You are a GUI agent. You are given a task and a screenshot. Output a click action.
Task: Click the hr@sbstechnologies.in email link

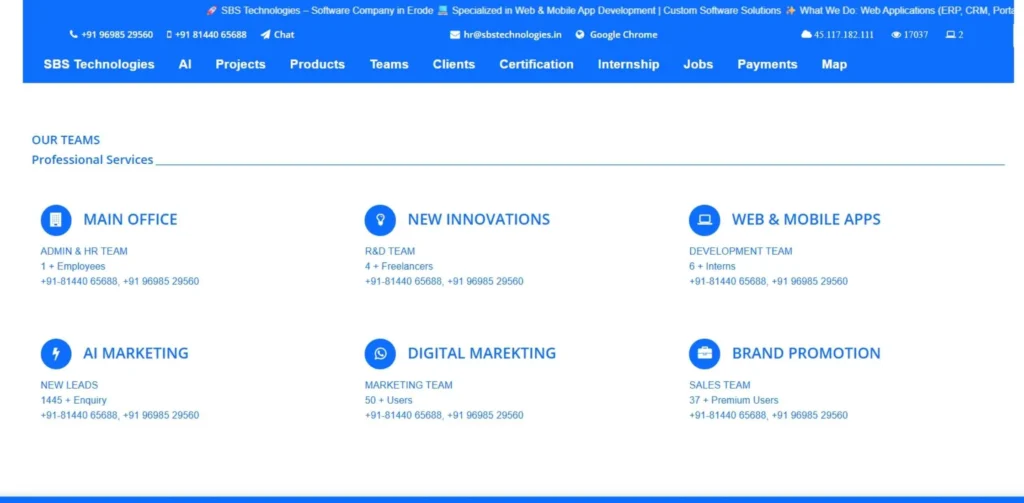(x=511, y=35)
